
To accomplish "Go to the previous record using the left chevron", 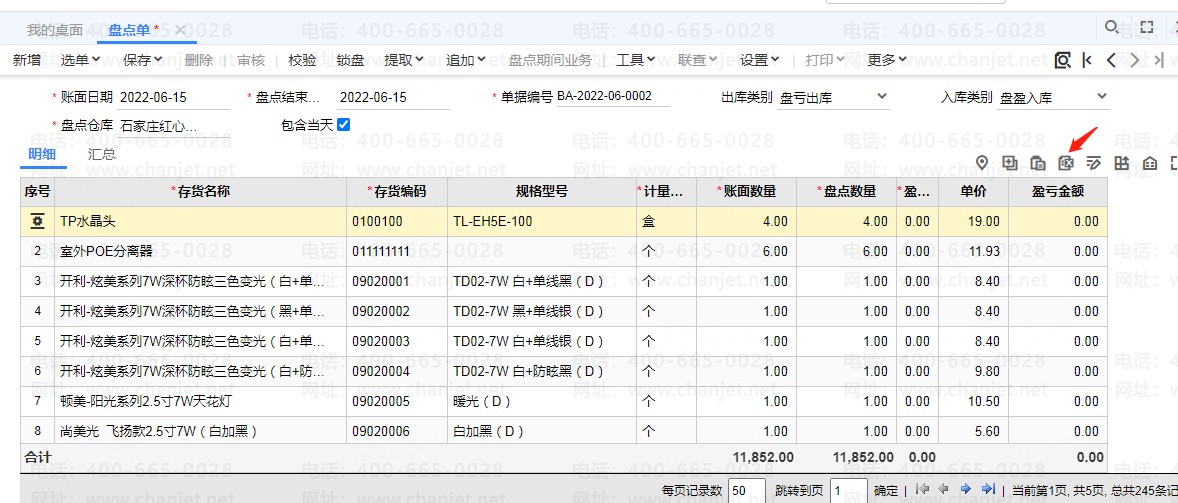I will [1111, 60].
